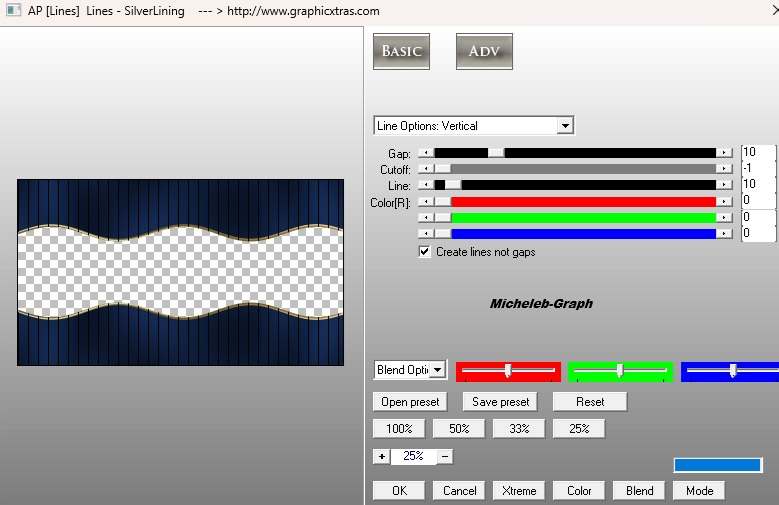The height and width of the screenshot is (505, 779).
Task: Click the Line slider right arrow
Action: [724, 185]
